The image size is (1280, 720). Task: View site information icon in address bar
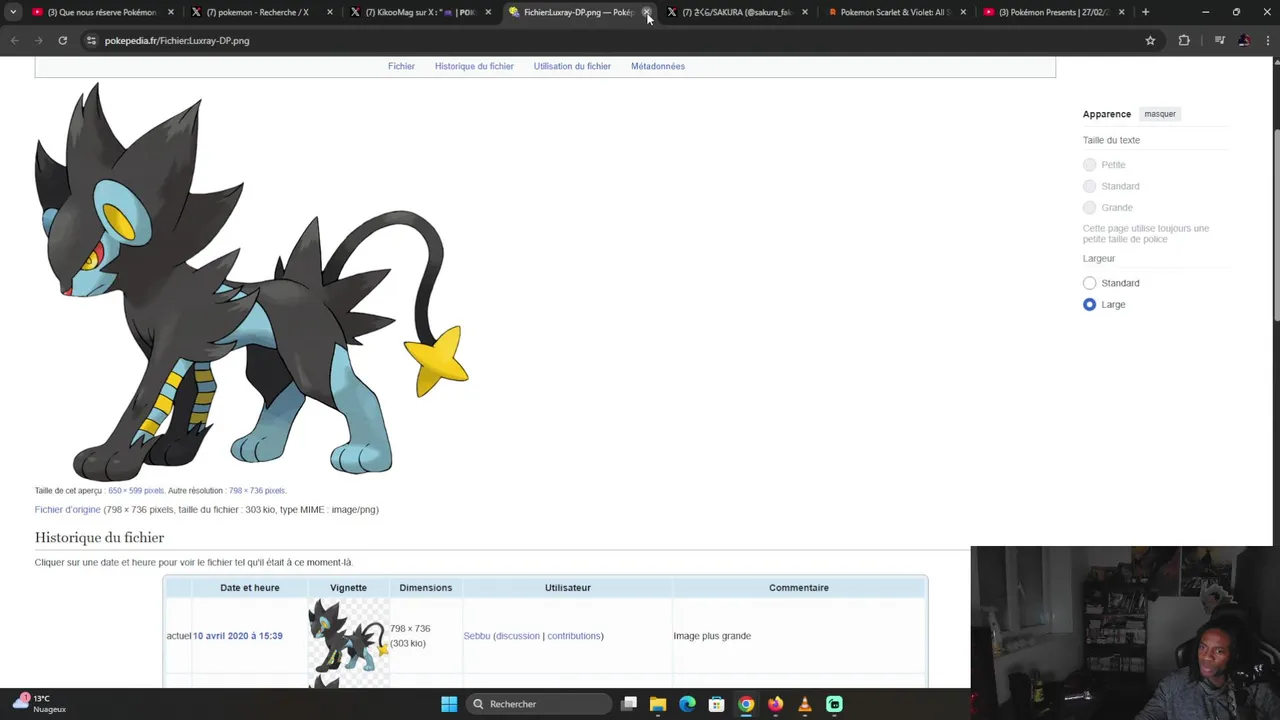point(91,41)
